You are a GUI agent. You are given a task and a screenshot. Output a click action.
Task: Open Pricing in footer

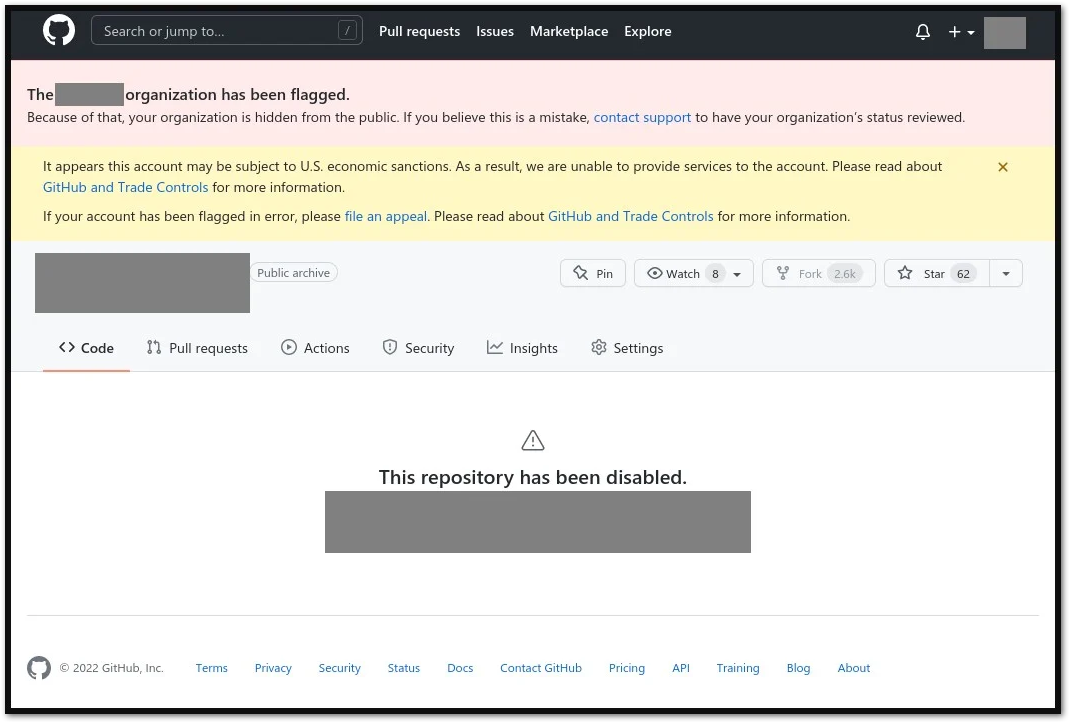pyautogui.click(x=626, y=668)
